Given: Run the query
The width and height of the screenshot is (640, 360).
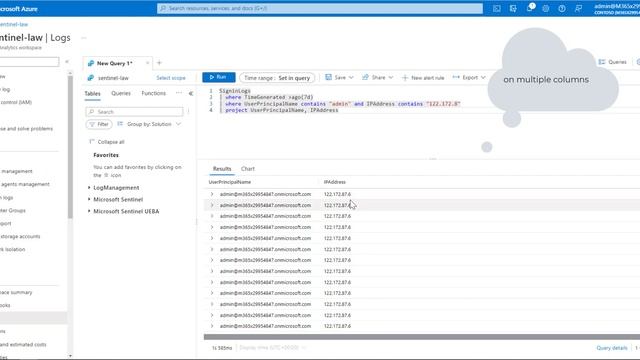Looking at the screenshot, I should tap(219, 77).
